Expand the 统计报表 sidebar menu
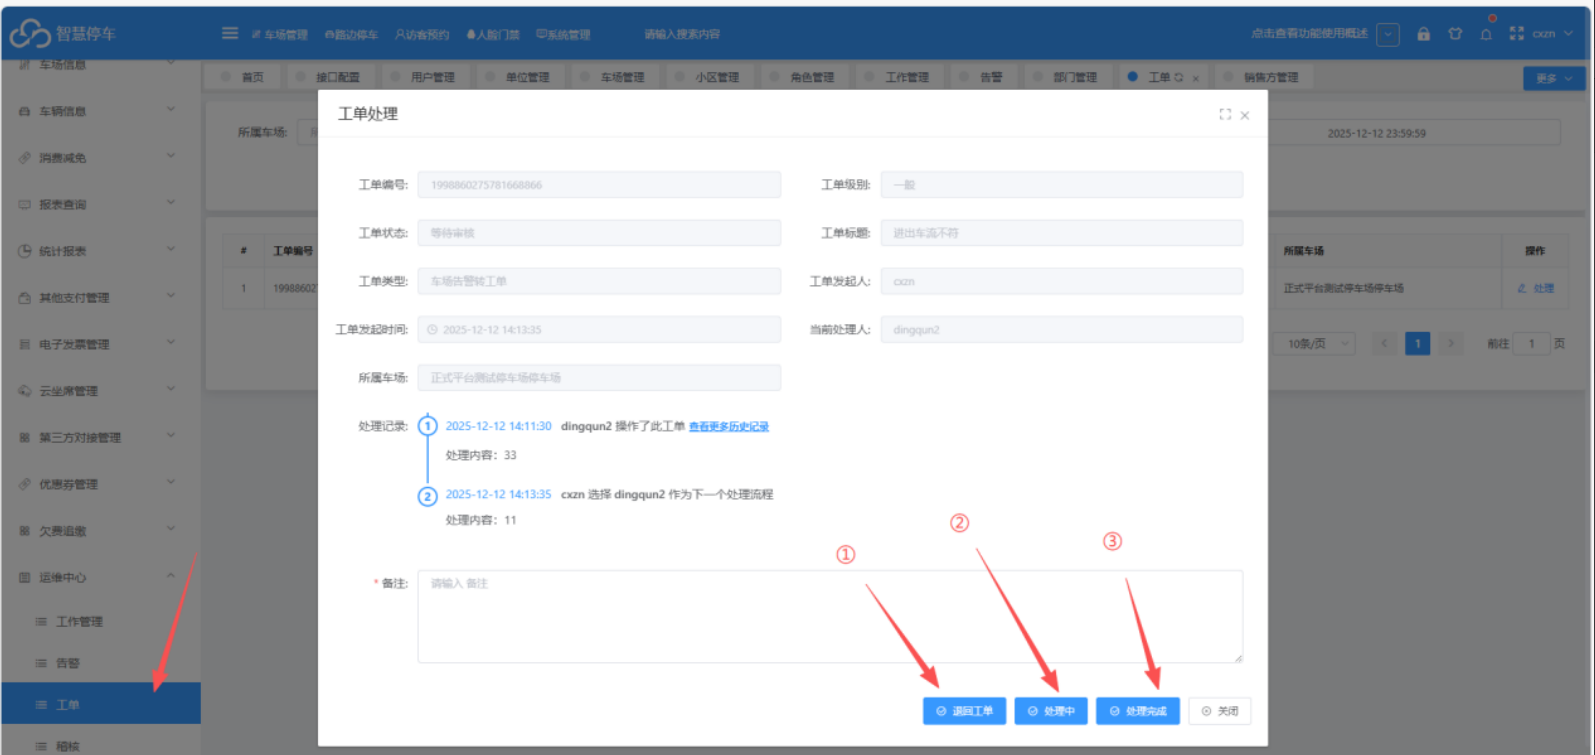The image size is (1595, 755). coord(100,251)
